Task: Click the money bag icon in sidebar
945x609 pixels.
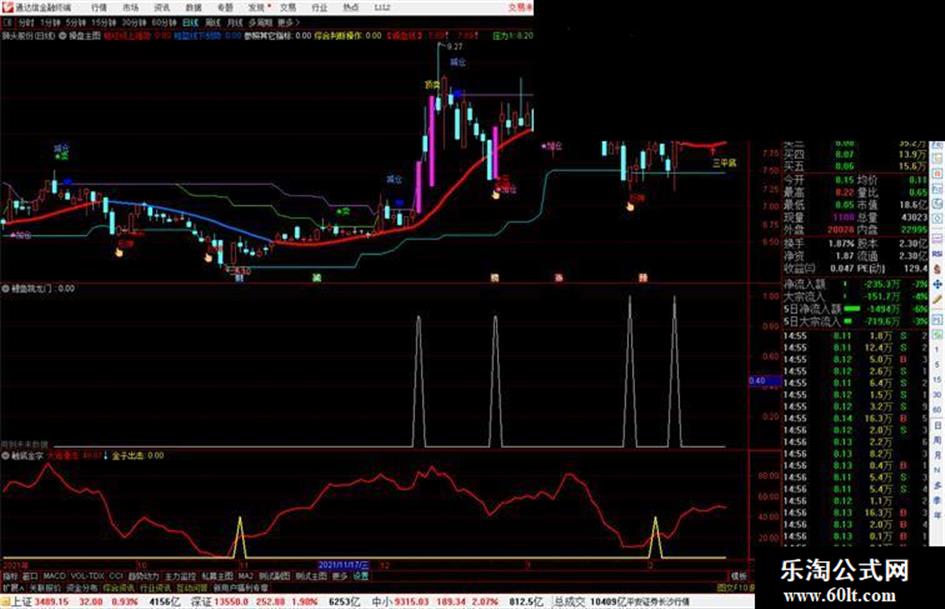Action: pos(937,268)
